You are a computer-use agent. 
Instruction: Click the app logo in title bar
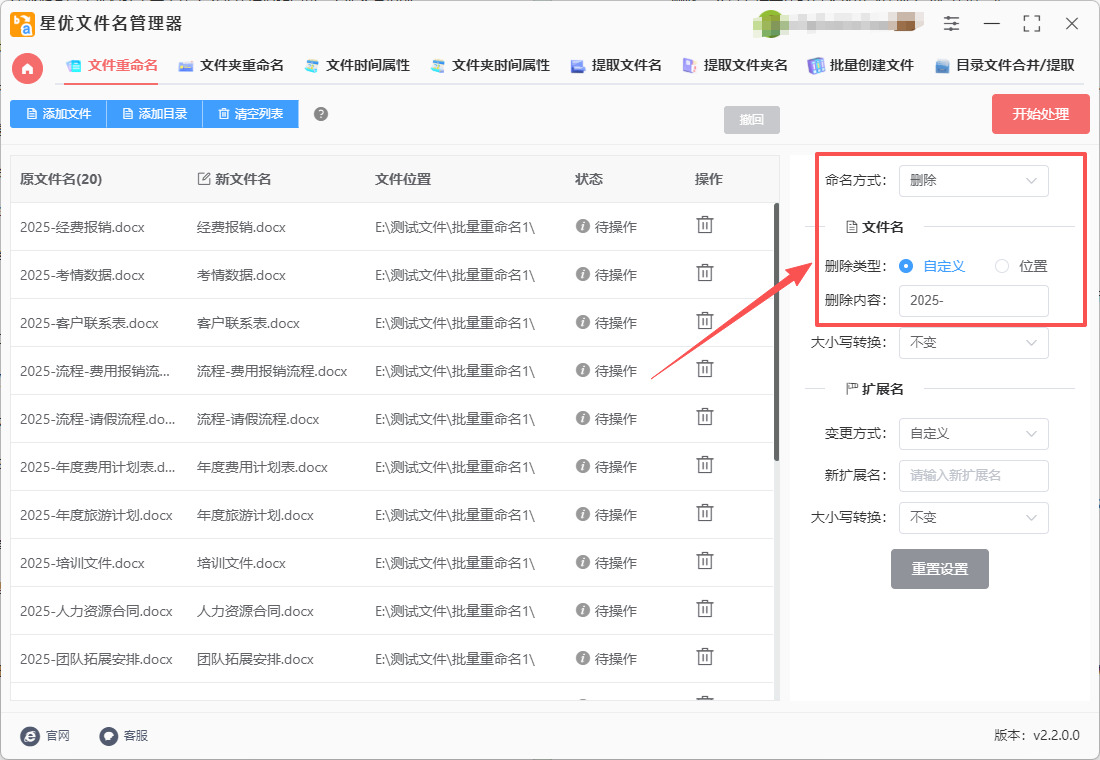22,24
